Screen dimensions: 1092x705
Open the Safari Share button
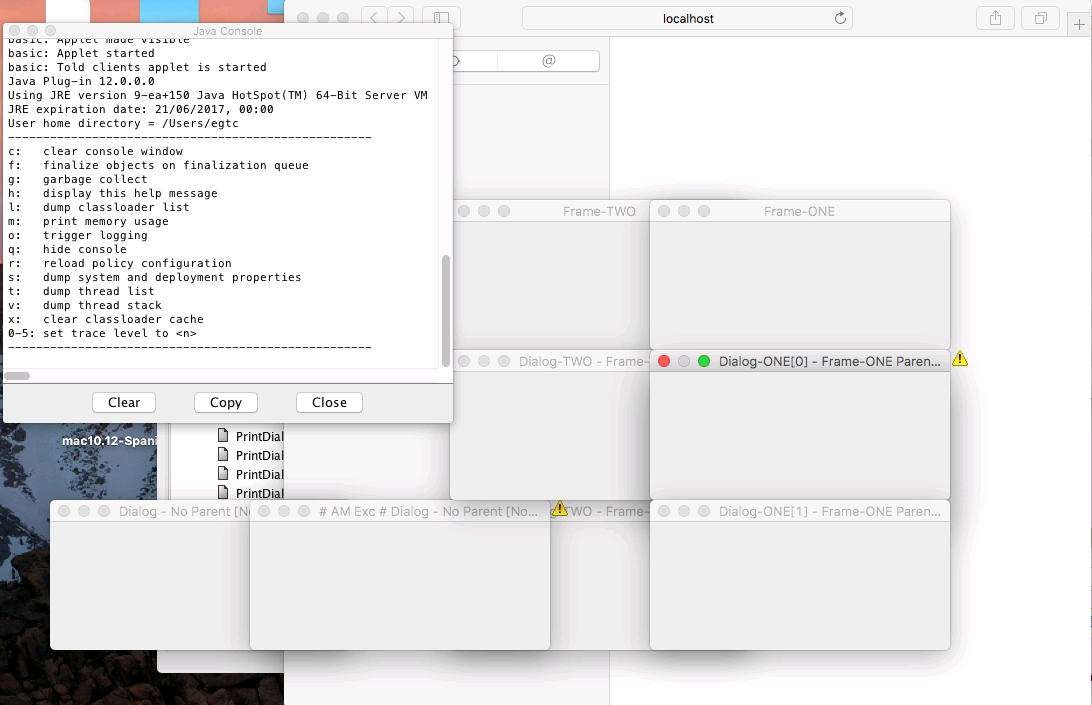pos(995,18)
